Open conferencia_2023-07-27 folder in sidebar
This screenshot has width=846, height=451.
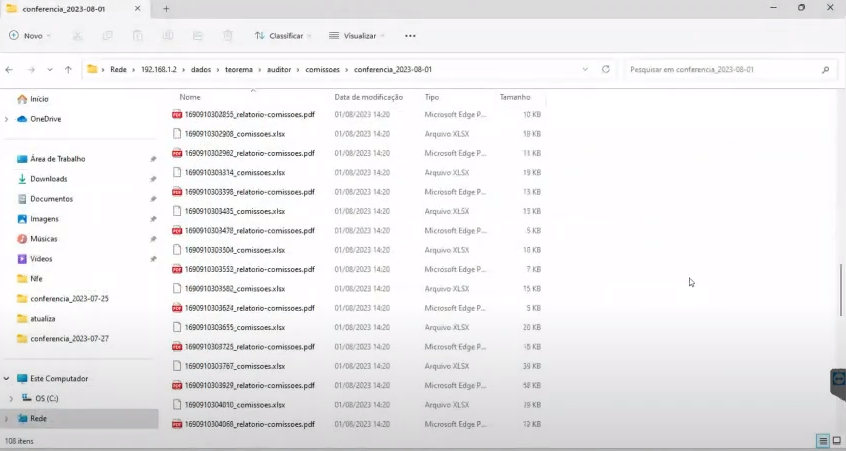click(x=69, y=339)
